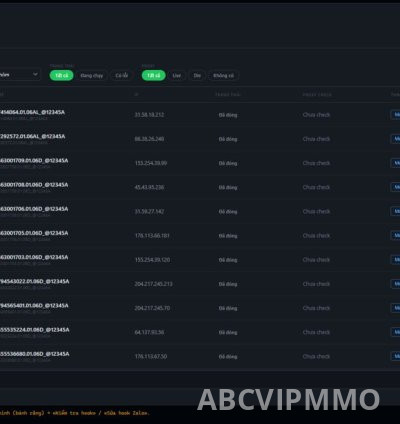This screenshot has width=400, height=424.
Task: Filter by 'Đang chạy' status
Action: pos(92,75)
